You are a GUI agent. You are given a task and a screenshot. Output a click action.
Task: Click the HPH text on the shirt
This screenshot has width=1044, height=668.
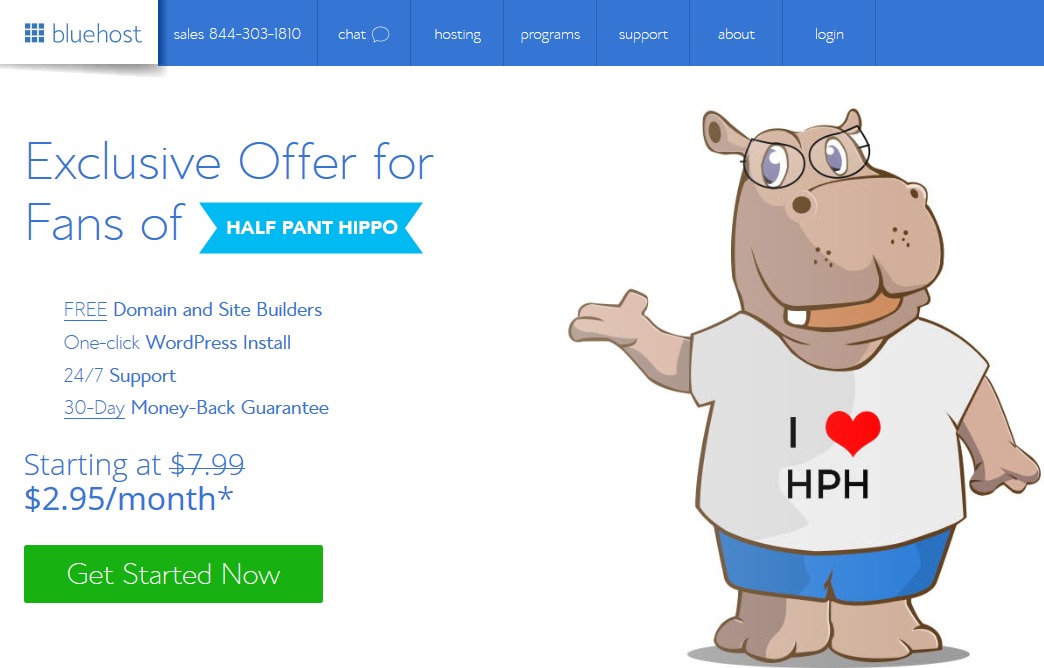point(828,484)
